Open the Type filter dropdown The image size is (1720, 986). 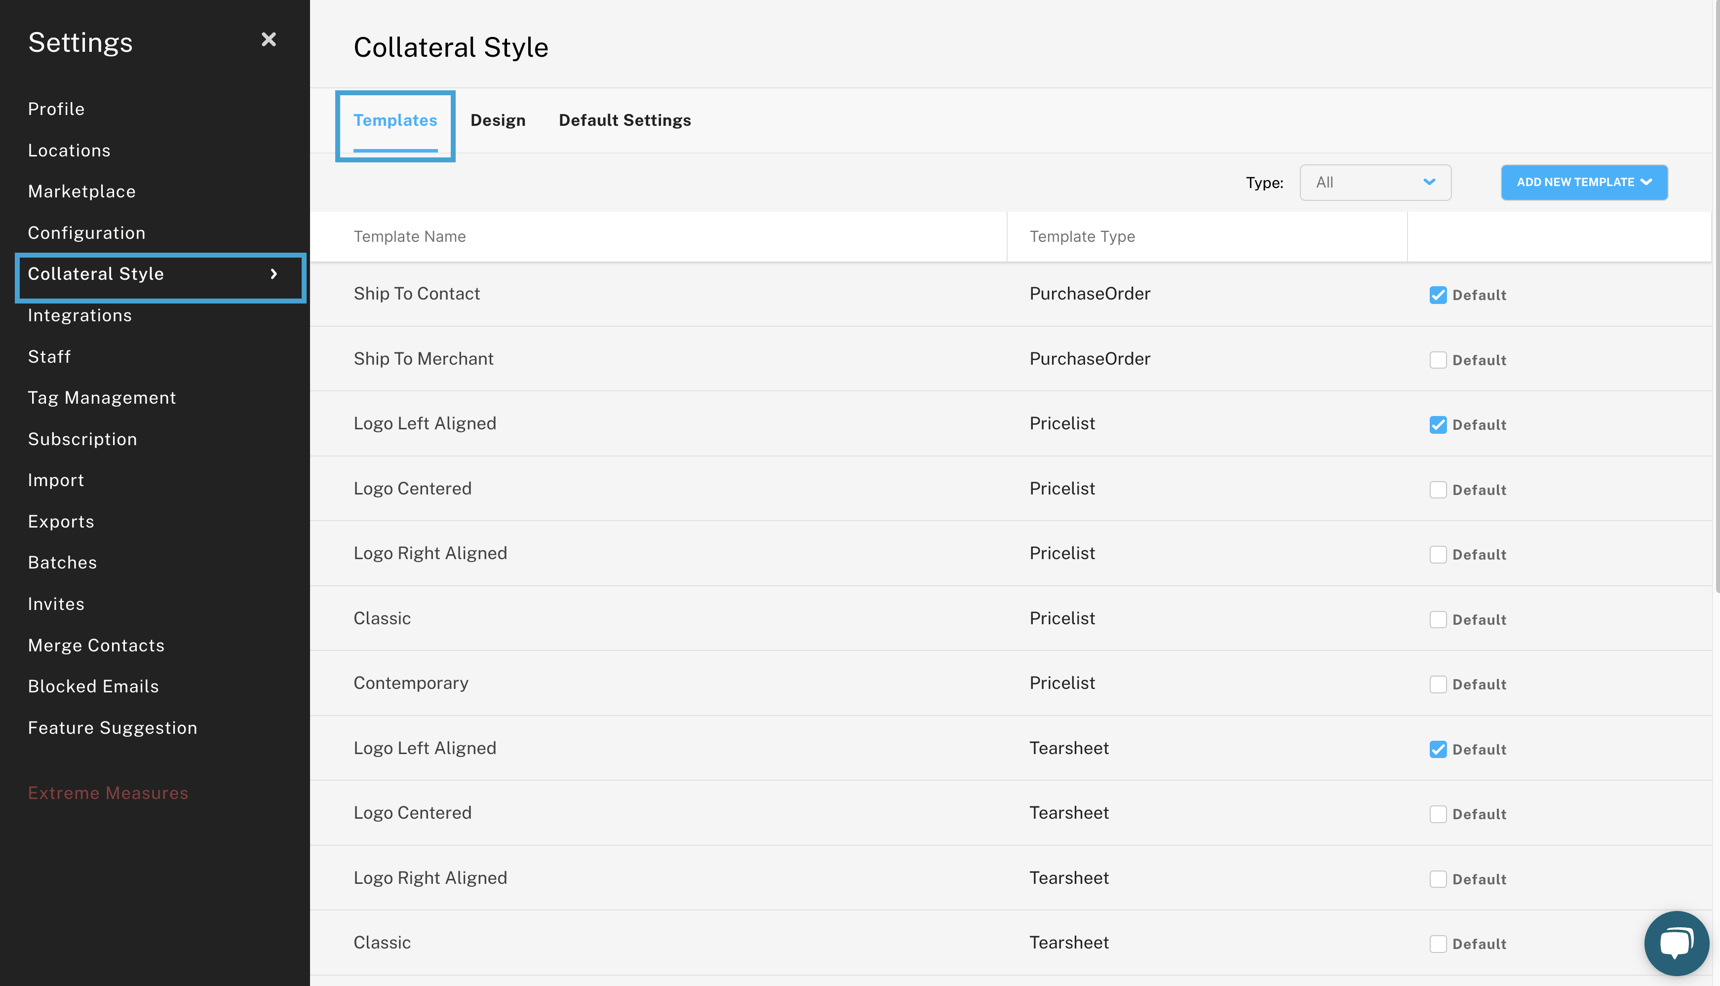coord(1375,182)
